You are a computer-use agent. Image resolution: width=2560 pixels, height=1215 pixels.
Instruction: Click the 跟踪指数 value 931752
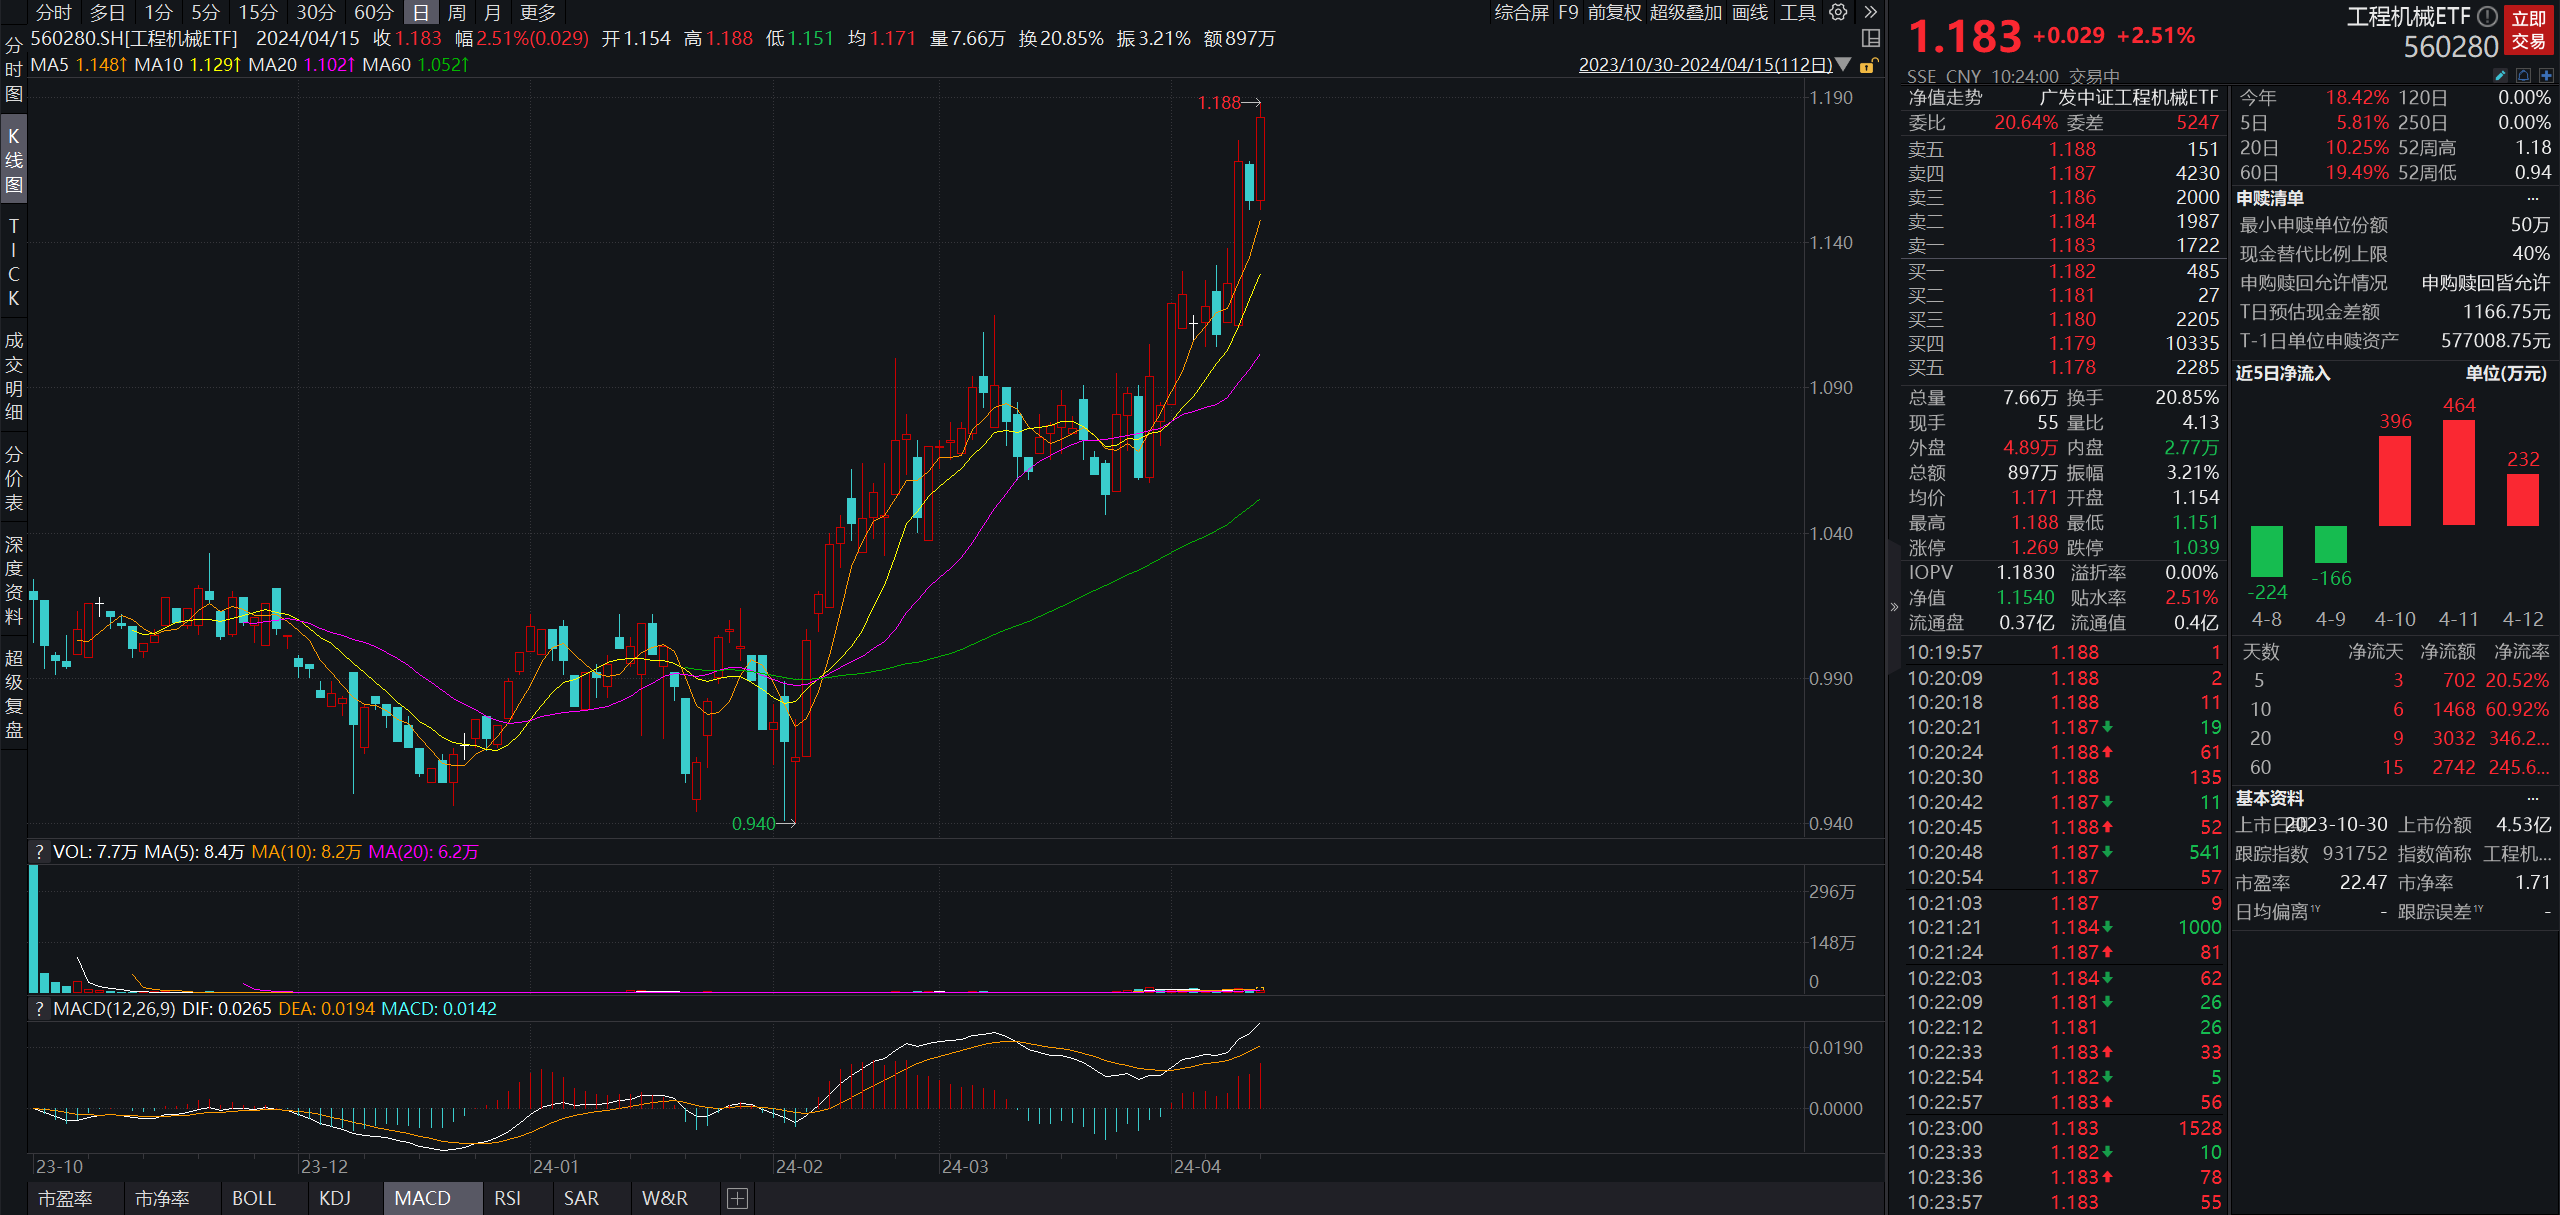click(x=2355, y=853)
